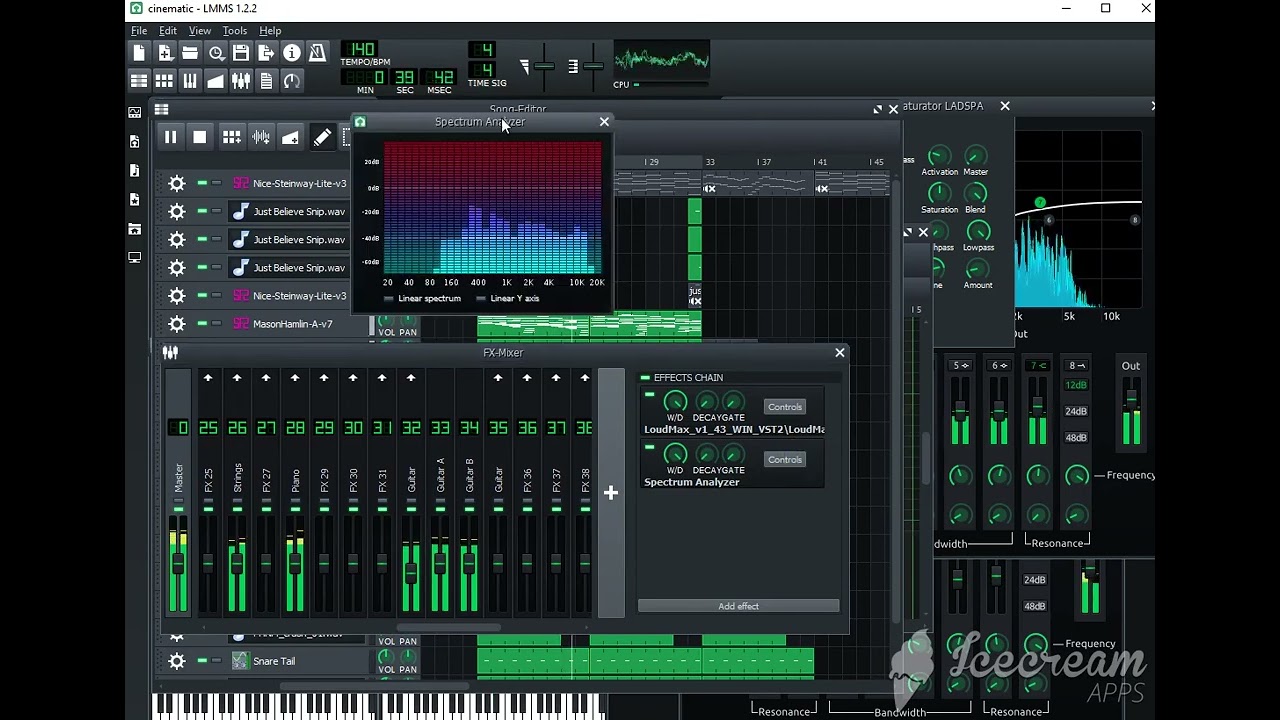Image resolution: width=1280 pixels, height=720 pixels.
Task: Solo the first Nice-Steinway-Lite-v3 track
Action: 216,184
